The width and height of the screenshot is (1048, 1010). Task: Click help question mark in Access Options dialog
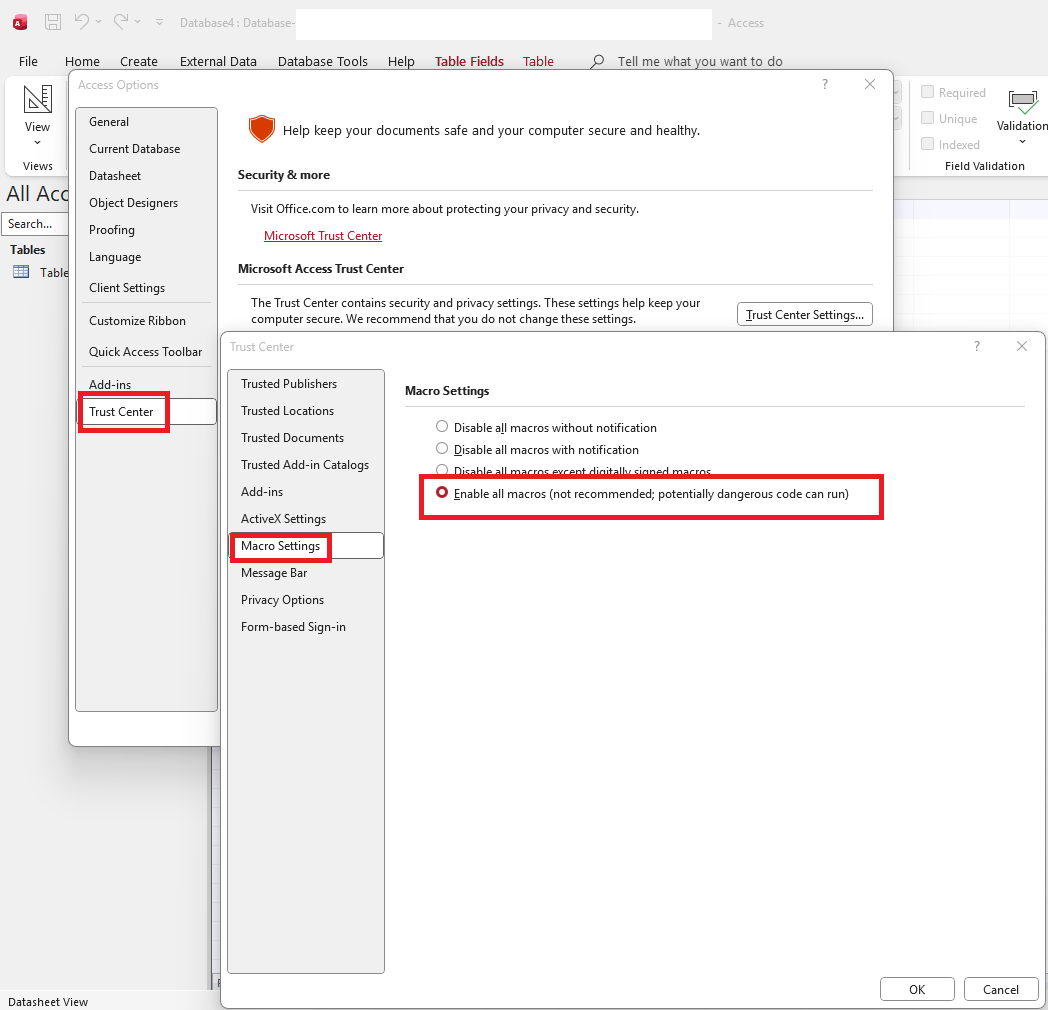point(825,84)
